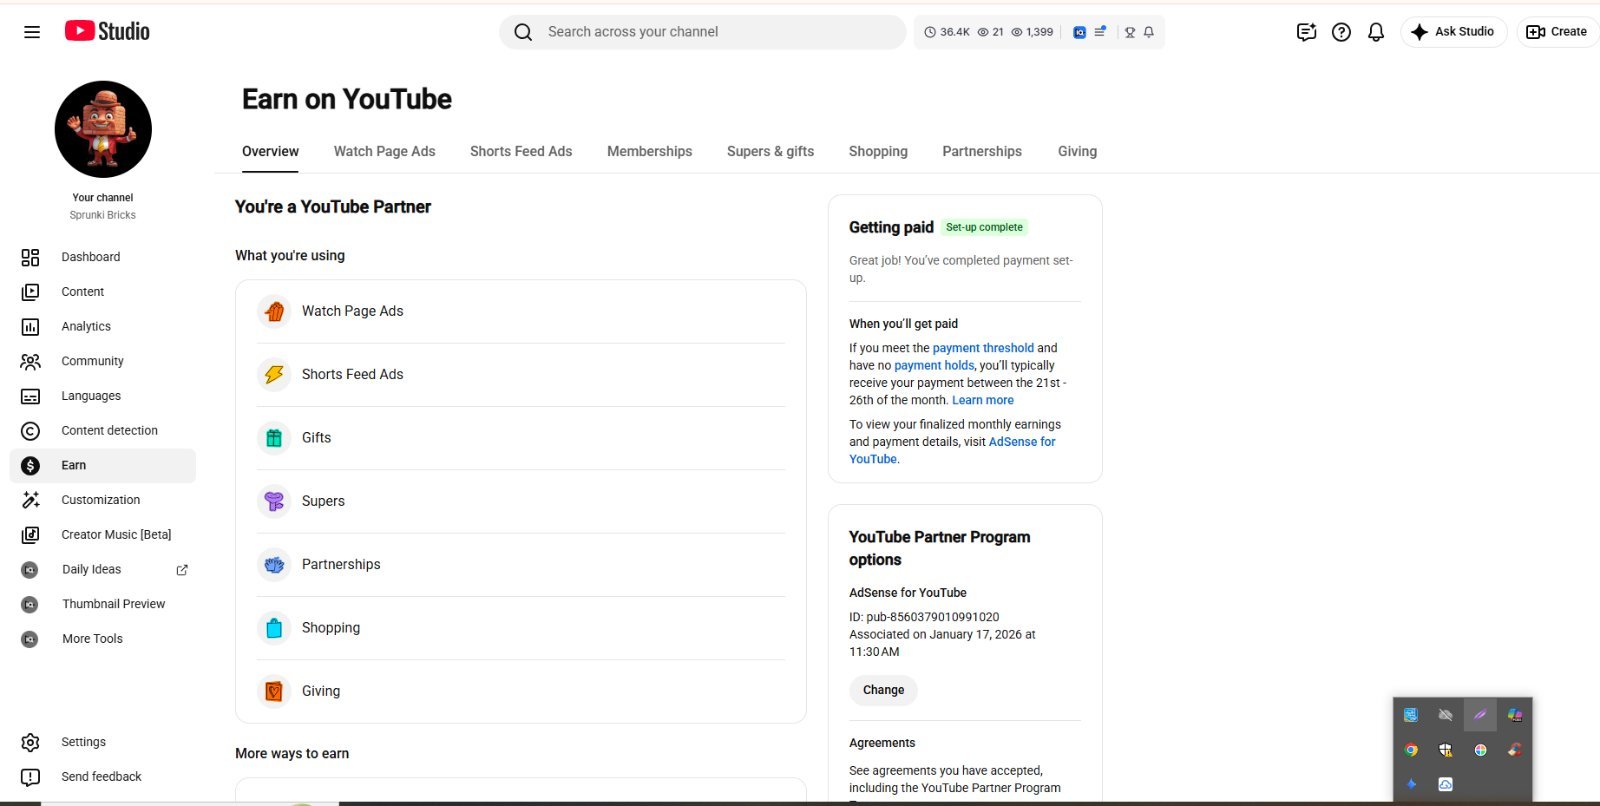Screen dimensions: 1600x806
Task: Click the small bell icon in stats bar
Action: [x=1149, y=32]
